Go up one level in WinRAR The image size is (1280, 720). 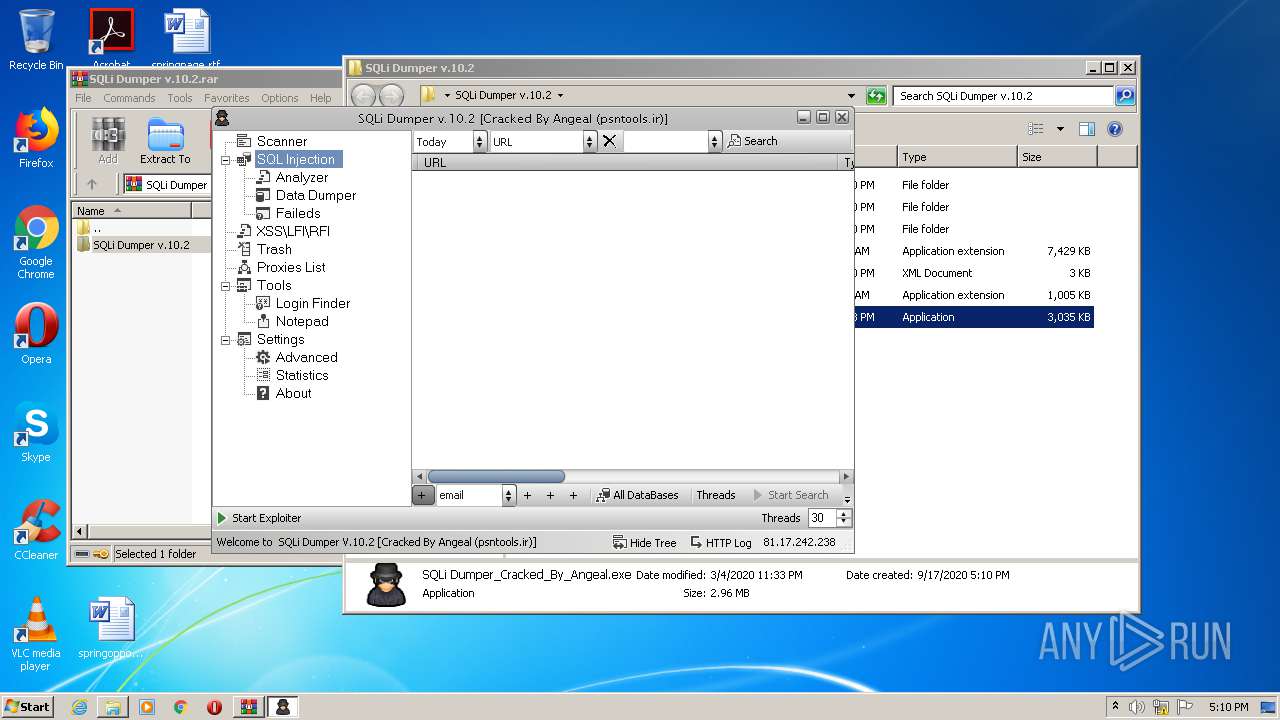coord(92,184)
